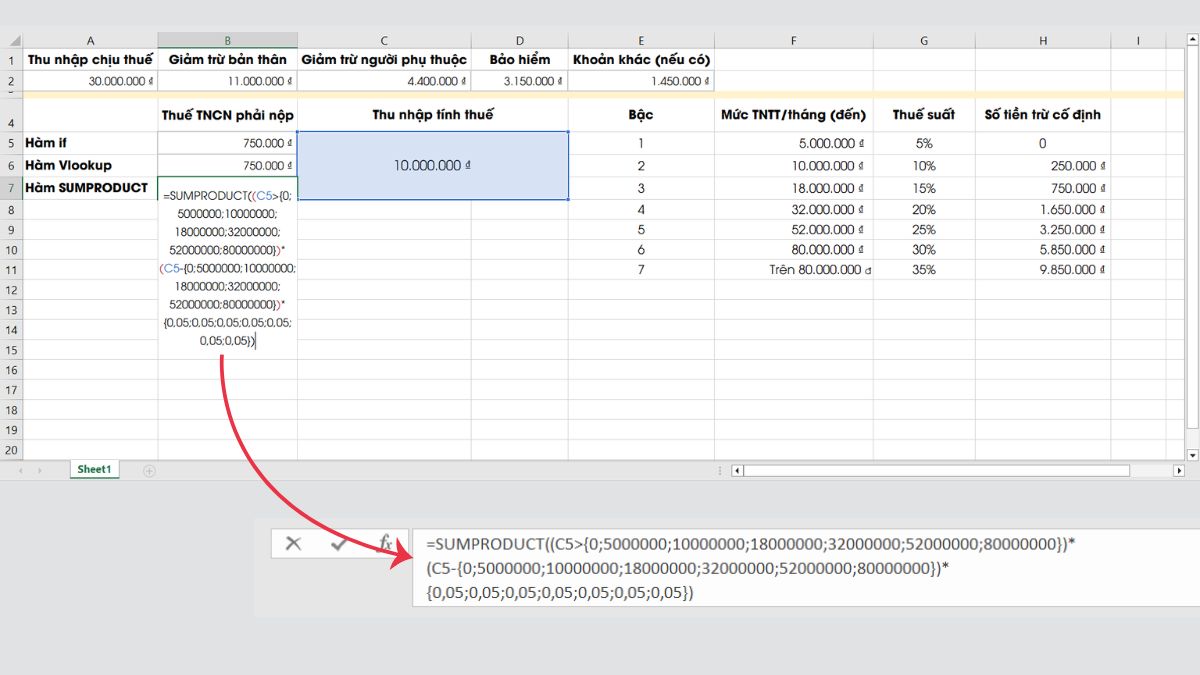Click the vertical scrollbar down arrow
Image resolution: width=1200 pixels, height=675 pixels.
pos(1190,453)
